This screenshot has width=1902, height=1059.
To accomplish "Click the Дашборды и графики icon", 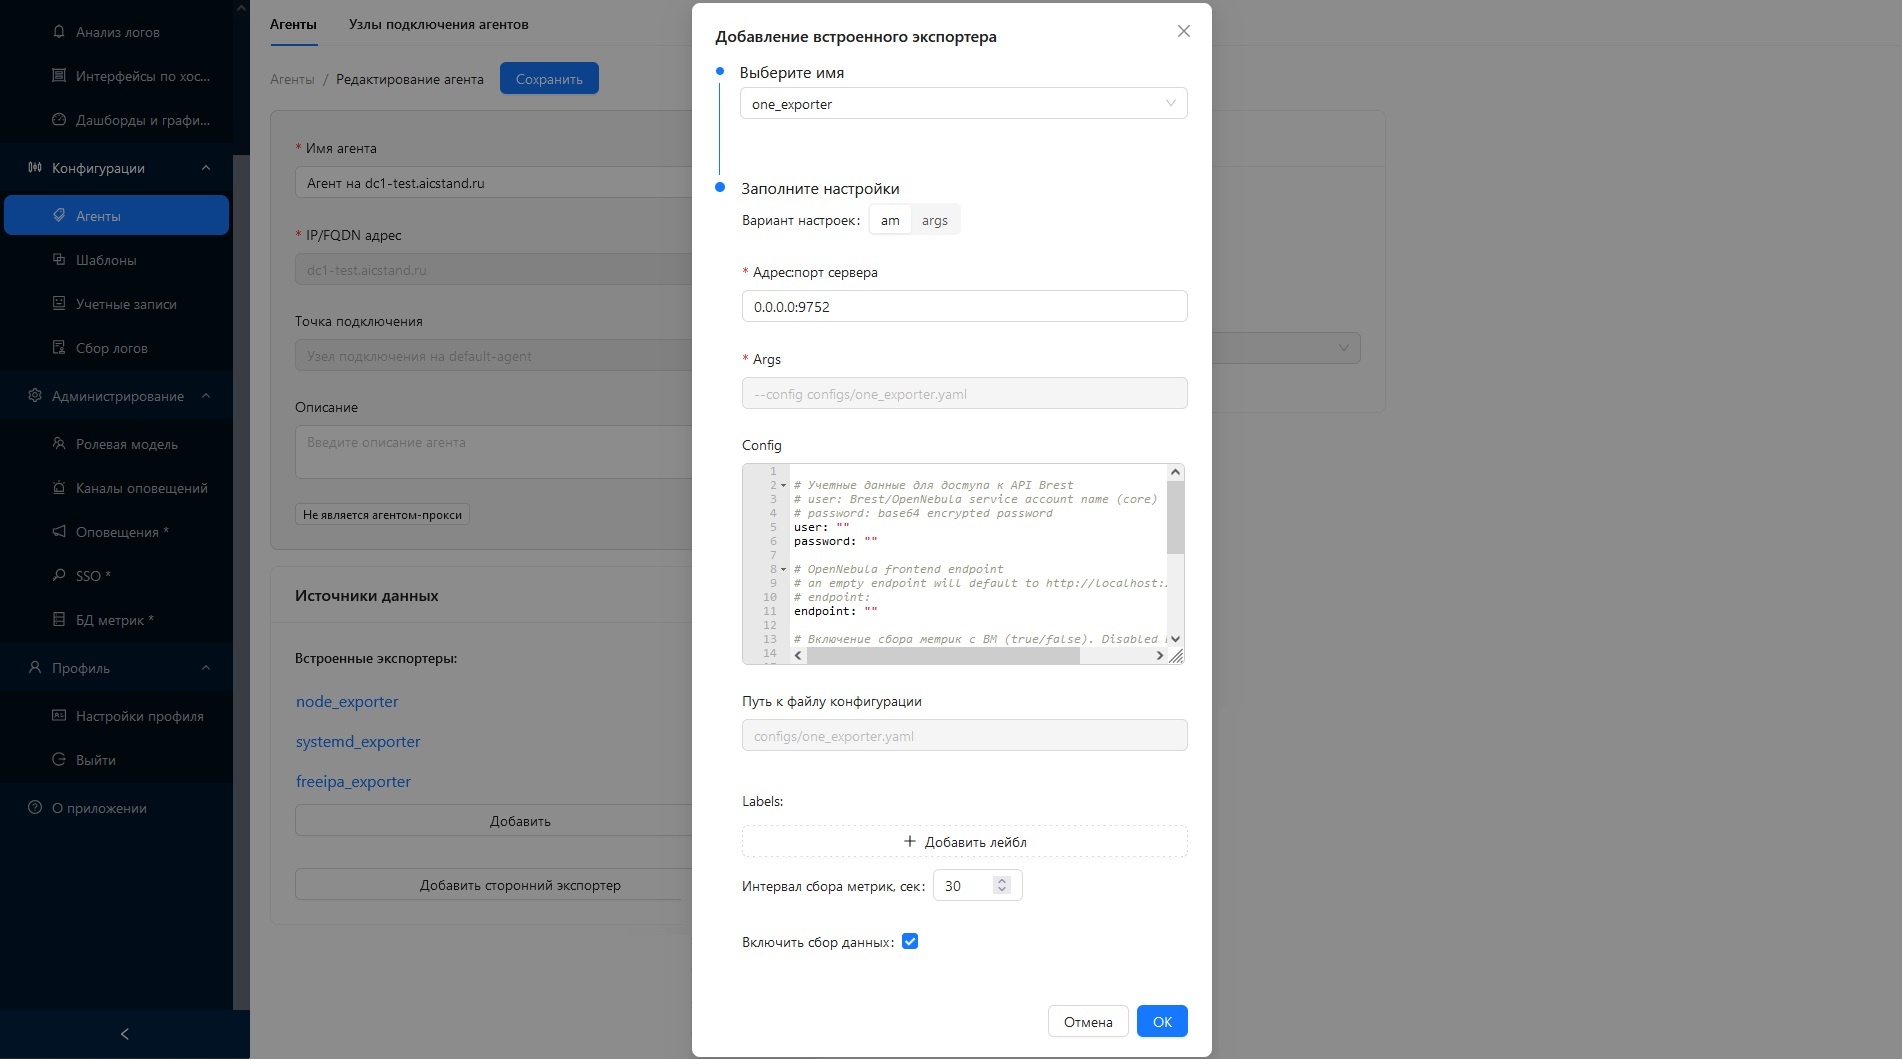I will click(x=59, y=120).
